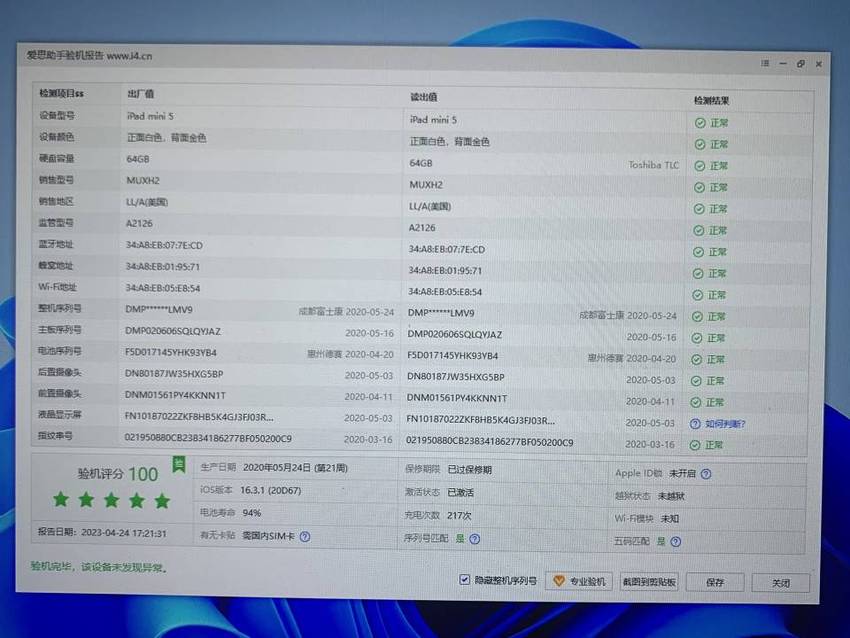Click the 读出值 column header
Screen dimensions: 850x638
point(423,97)
